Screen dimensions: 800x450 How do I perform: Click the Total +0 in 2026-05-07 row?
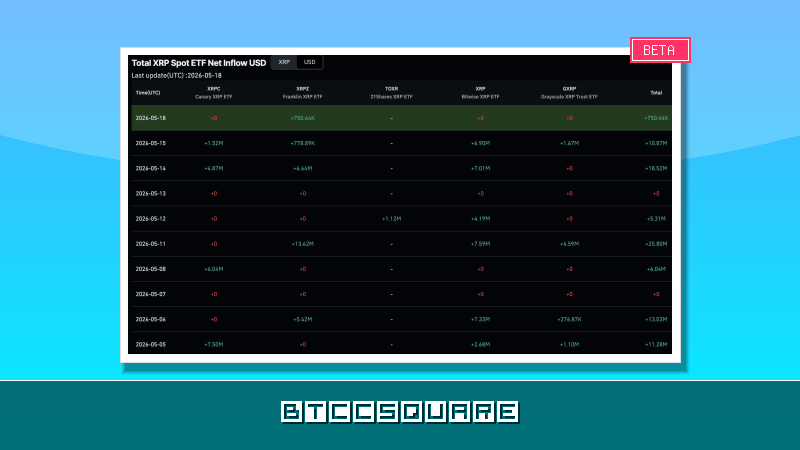656,294
